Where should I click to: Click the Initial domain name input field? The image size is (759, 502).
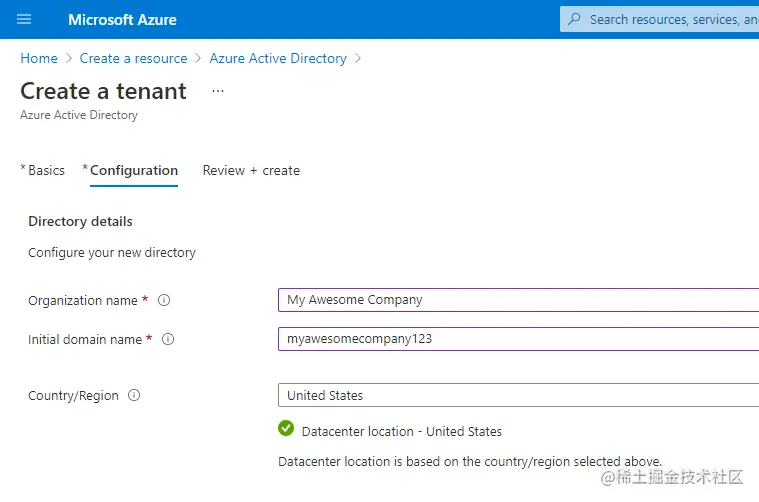click(518, 339)
